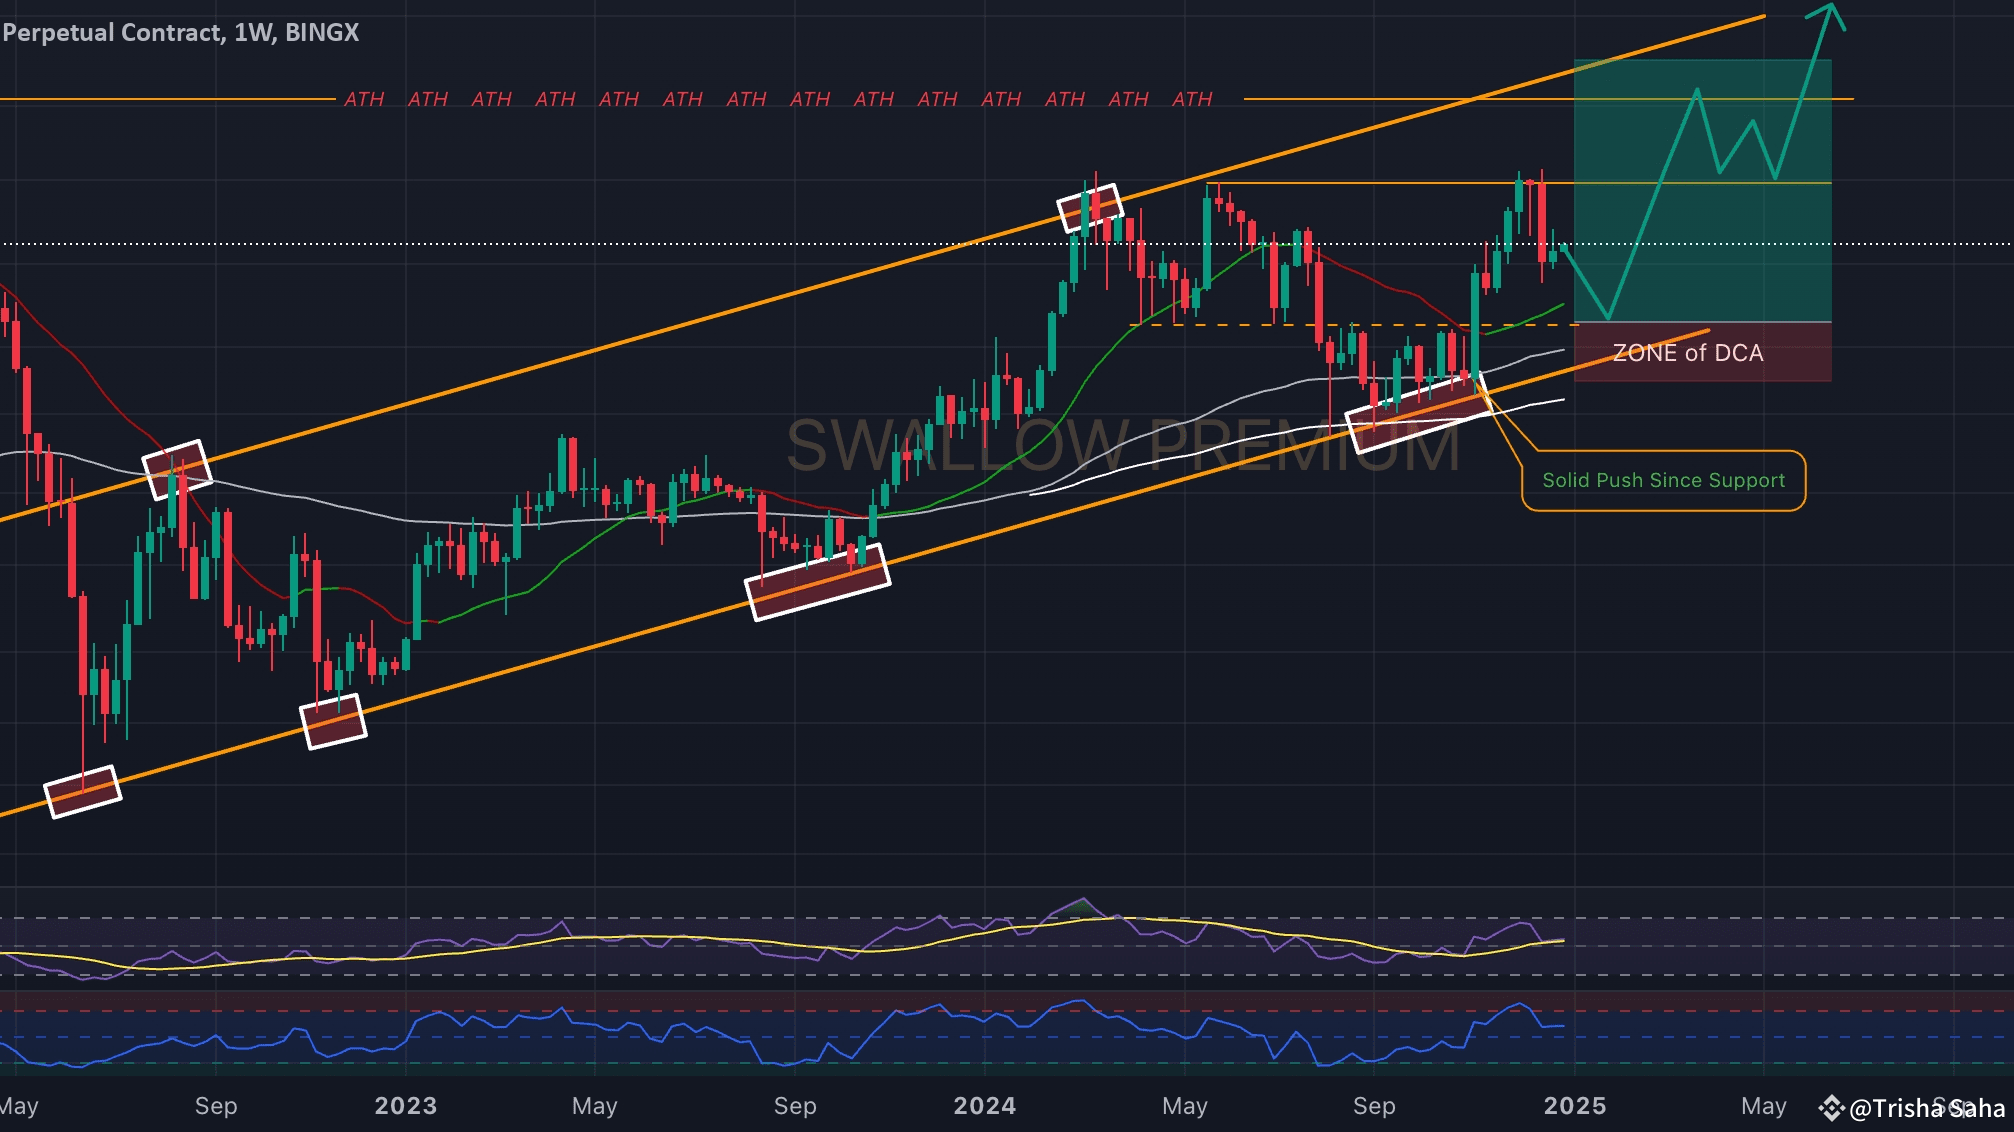Click the 'SWALLOW PREMIUM' watermark text
2014x1132 pixels.
[x=1122, y=446]
